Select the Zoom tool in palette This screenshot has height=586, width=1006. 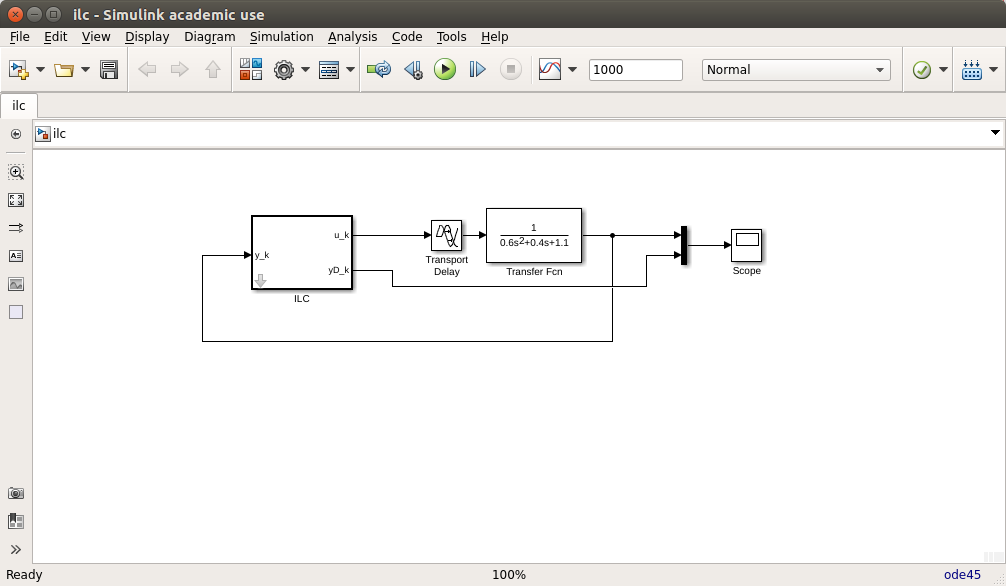(x=16, y=172)
